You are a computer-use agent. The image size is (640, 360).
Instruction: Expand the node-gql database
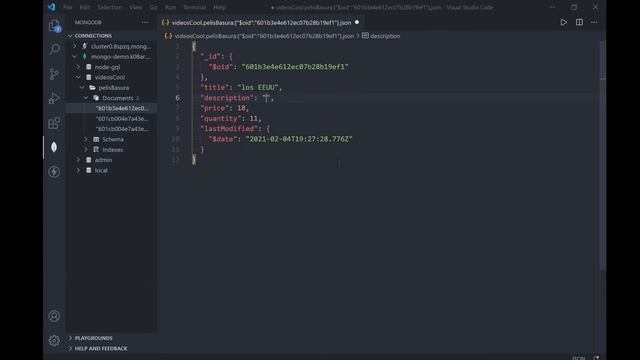pyautogui.click(x=78, y=67)
